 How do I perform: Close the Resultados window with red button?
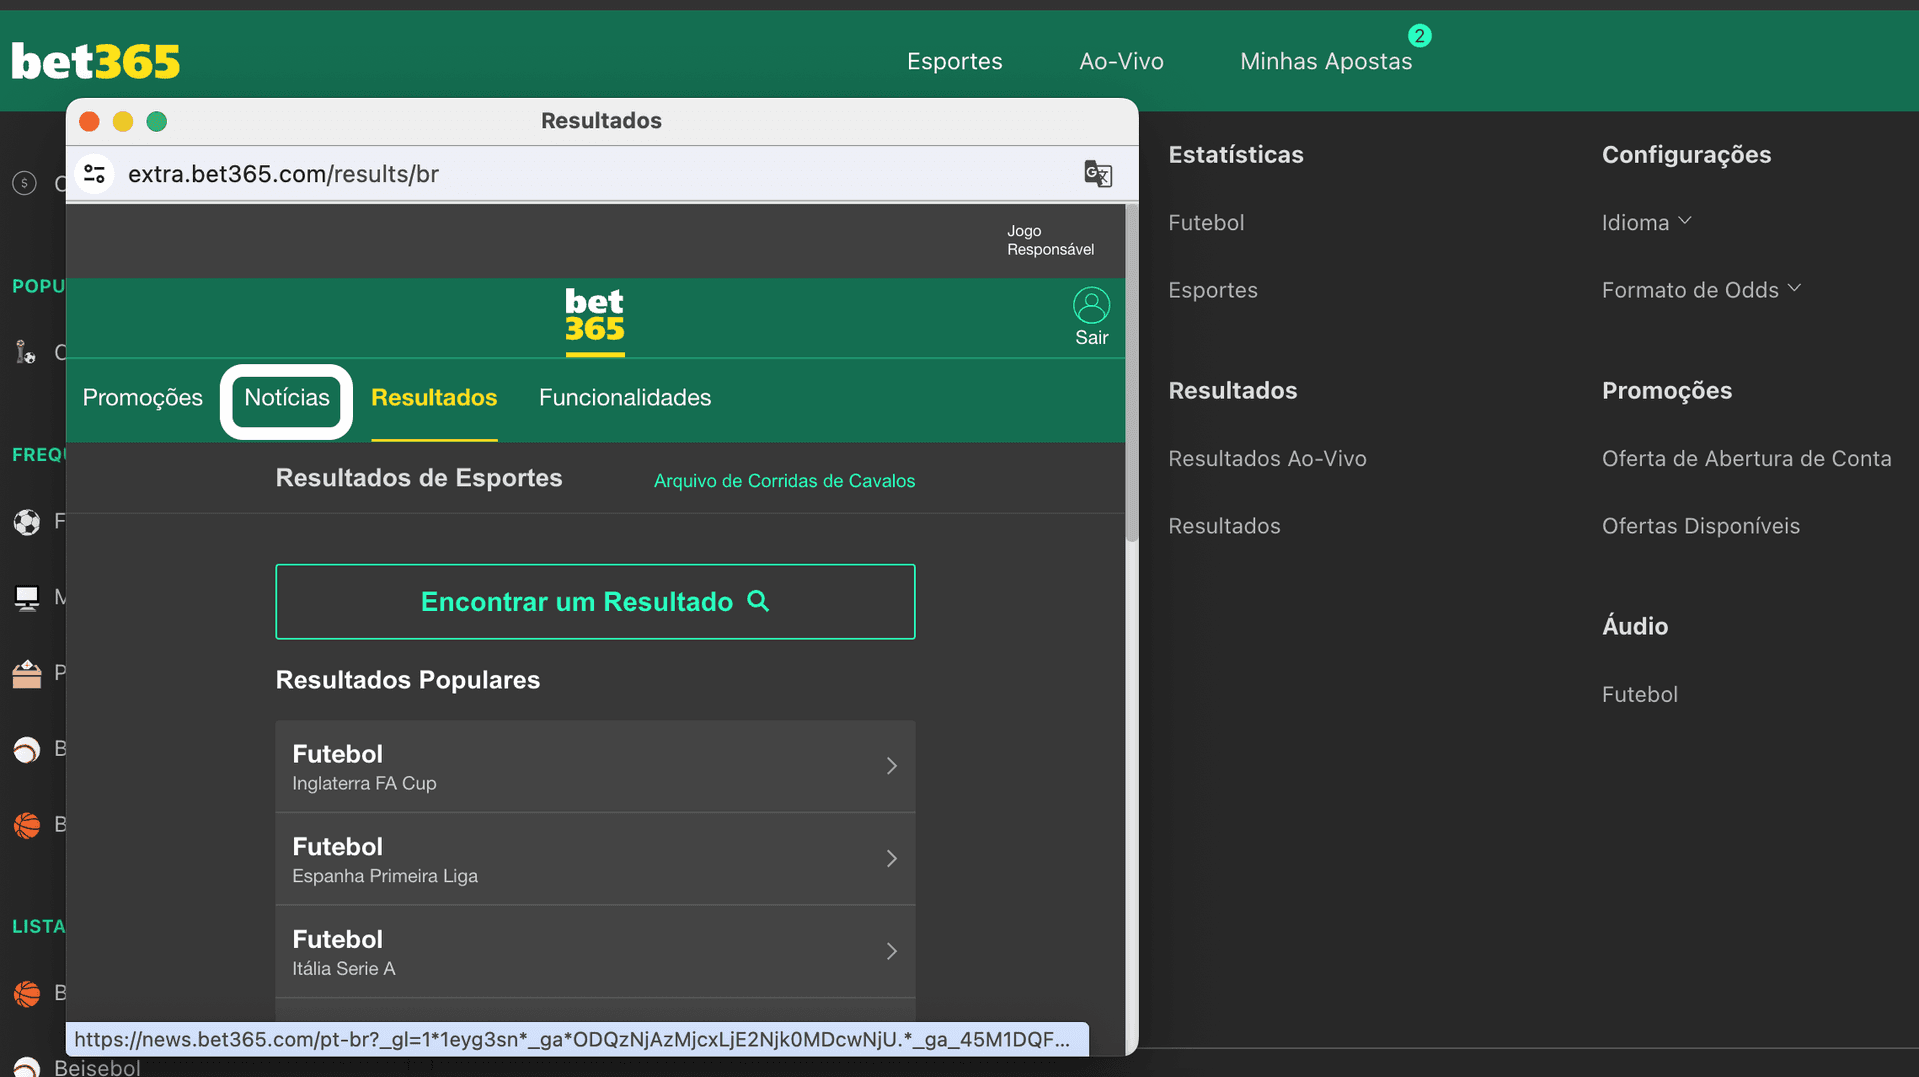[89, 121]
